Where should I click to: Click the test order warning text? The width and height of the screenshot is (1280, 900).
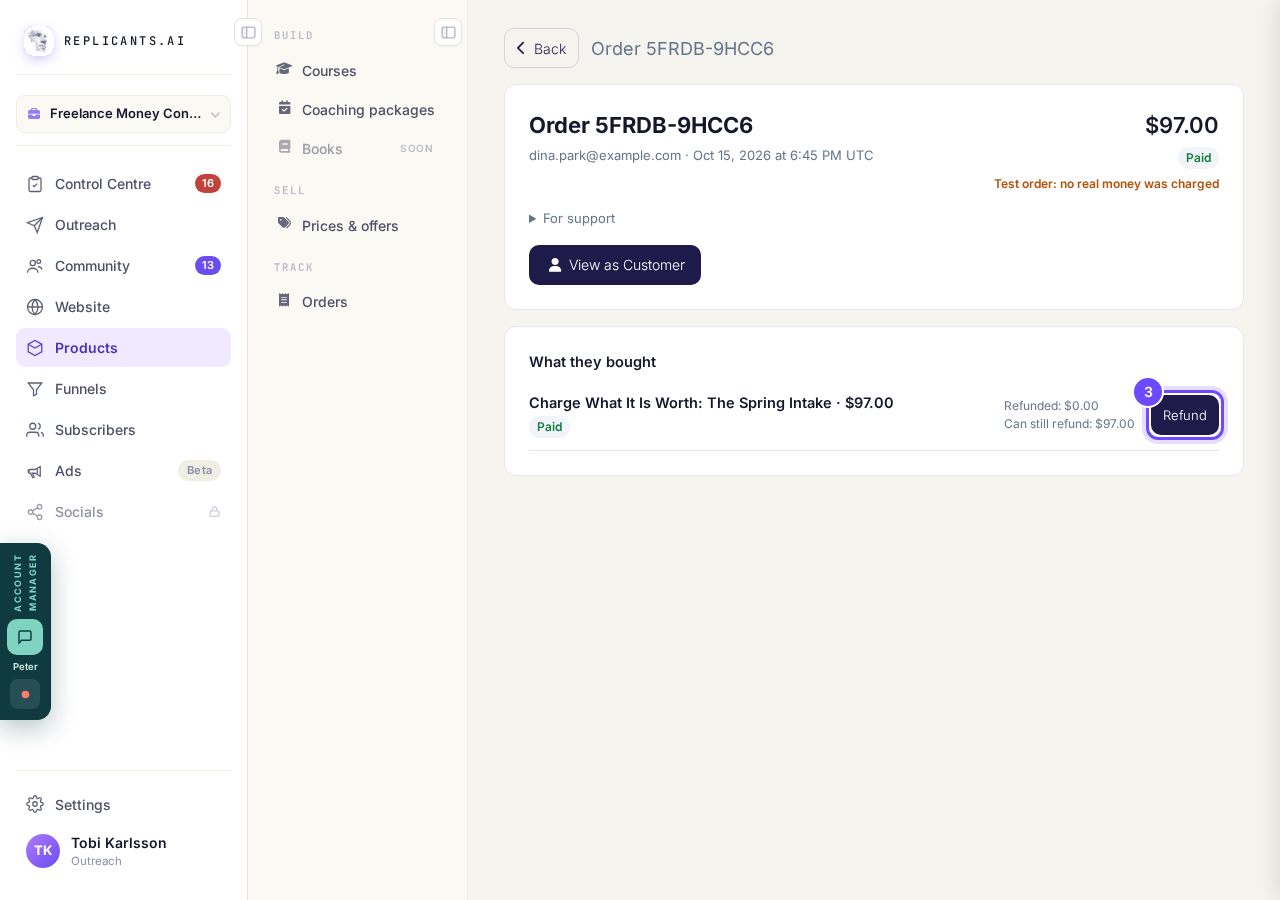pyautogui.click(x=1106, y=184)
